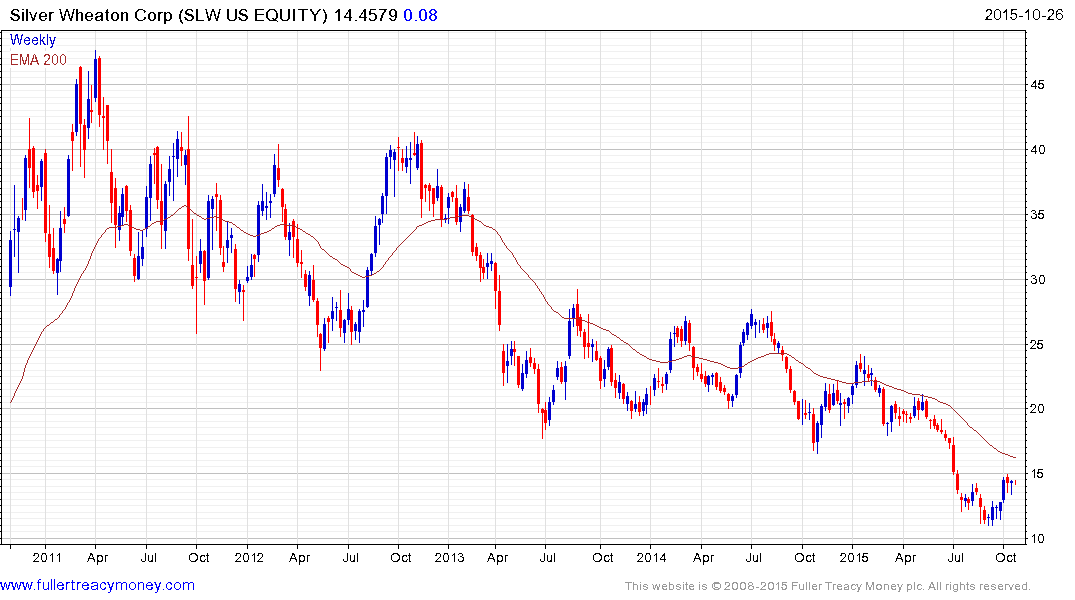
Task: Click the 30 price axis label
Action: pos(1037,280)
